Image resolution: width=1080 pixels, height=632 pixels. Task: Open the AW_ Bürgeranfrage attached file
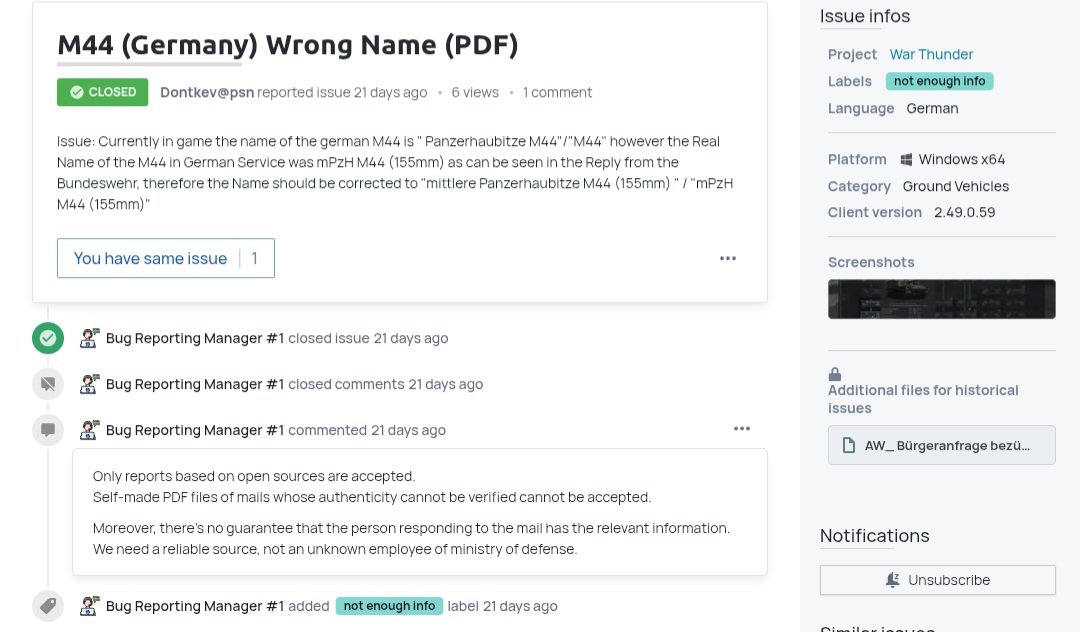point(941,446)
